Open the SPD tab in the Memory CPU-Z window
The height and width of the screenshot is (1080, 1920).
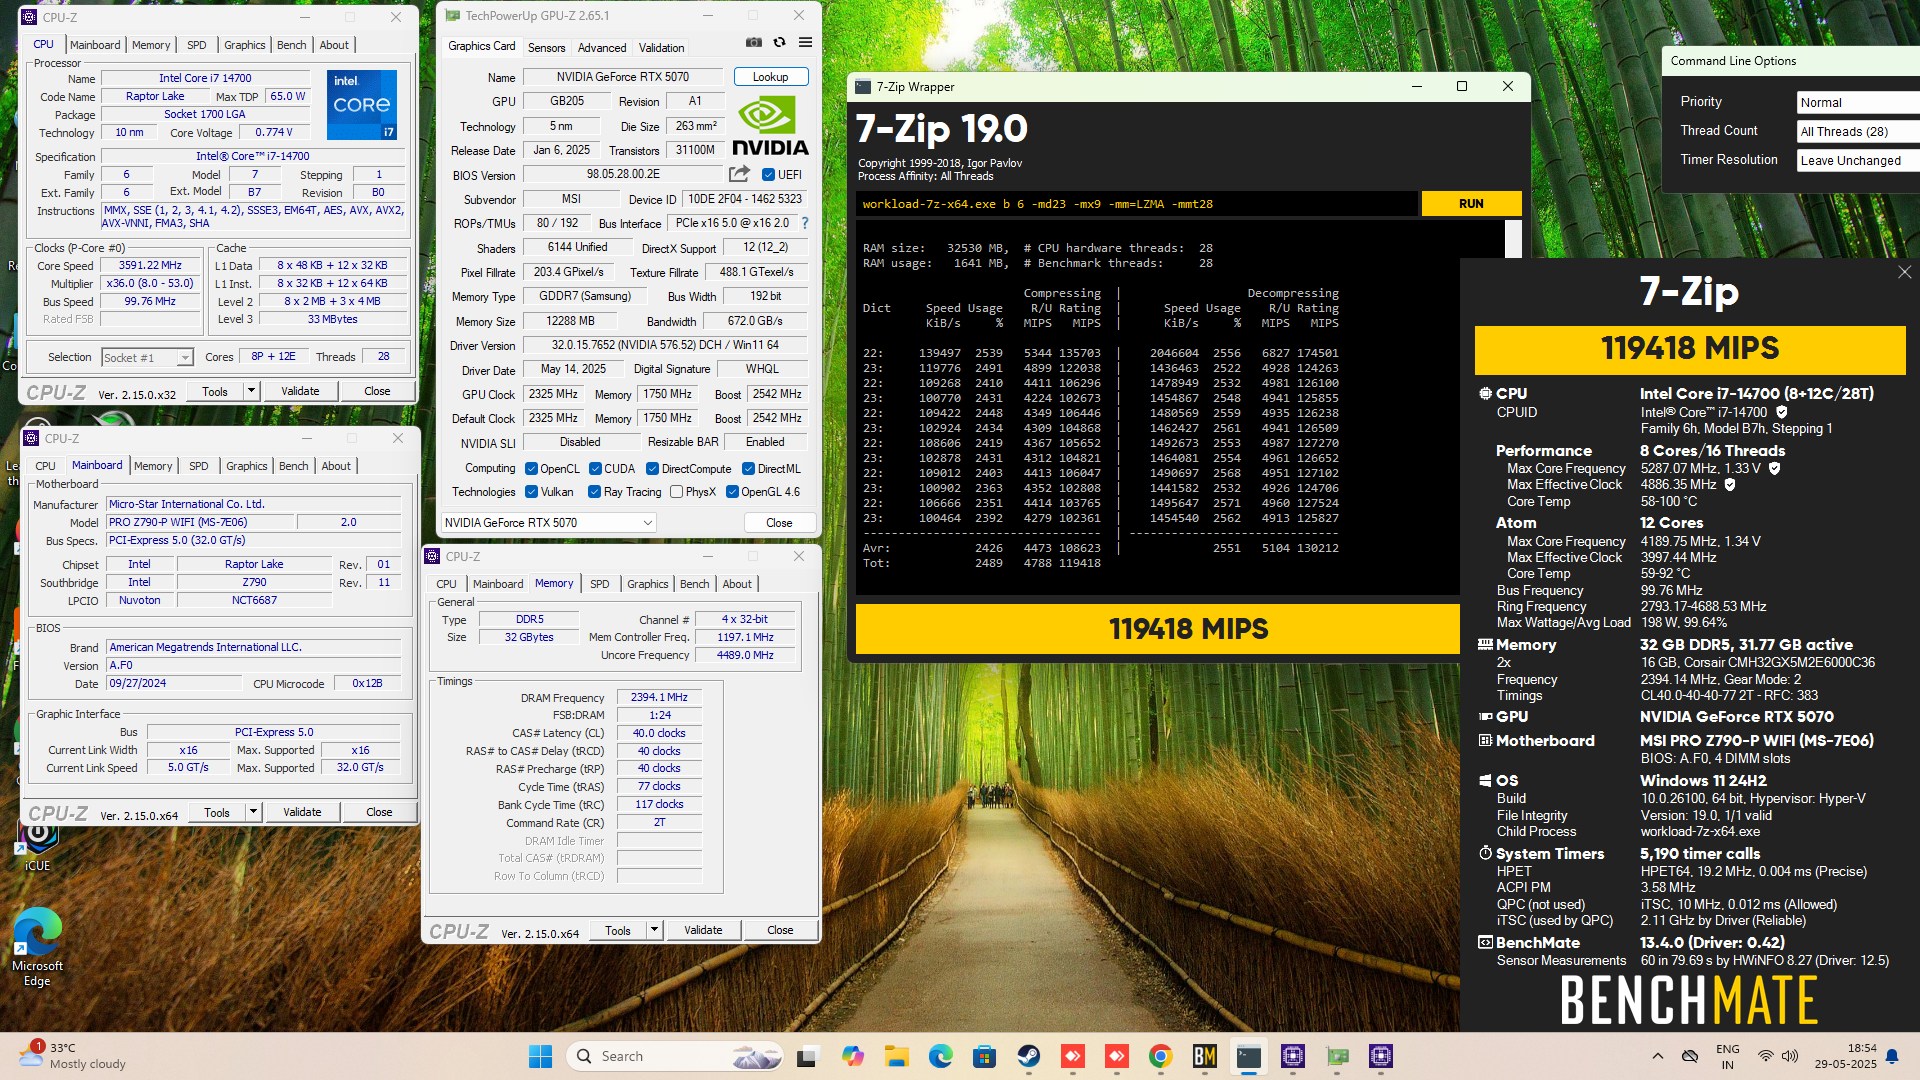click(x=599, y=584)
